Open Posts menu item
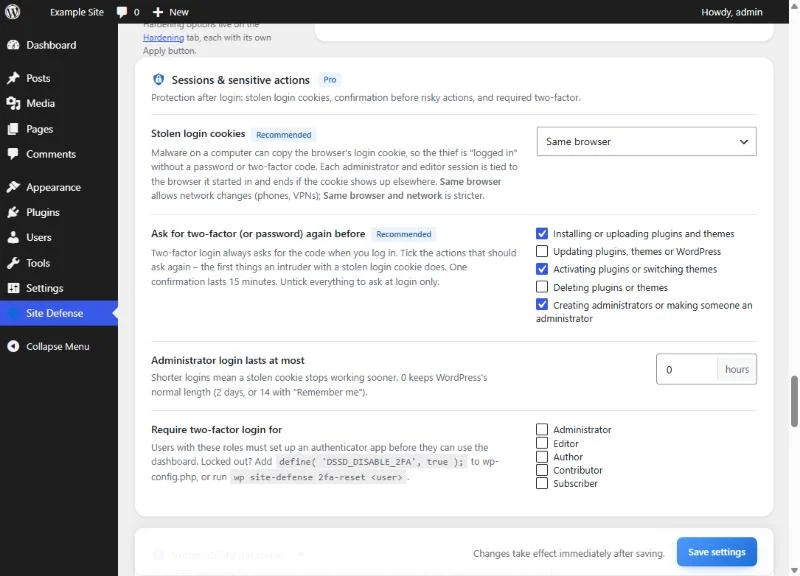Image resolution: width=800 pixels, height=576 pixels. click(x=59, y=78)
